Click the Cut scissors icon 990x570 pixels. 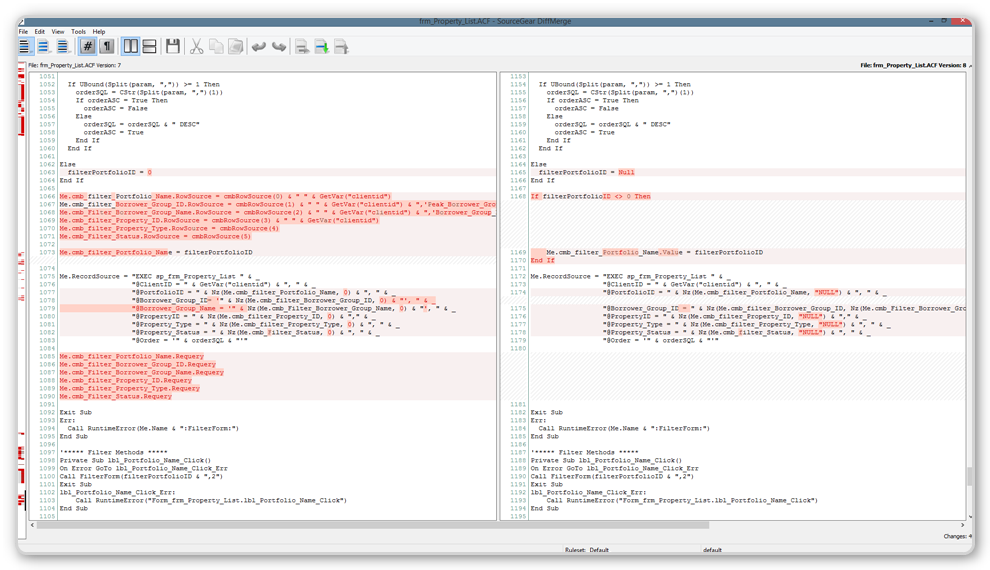click(197, 46)
